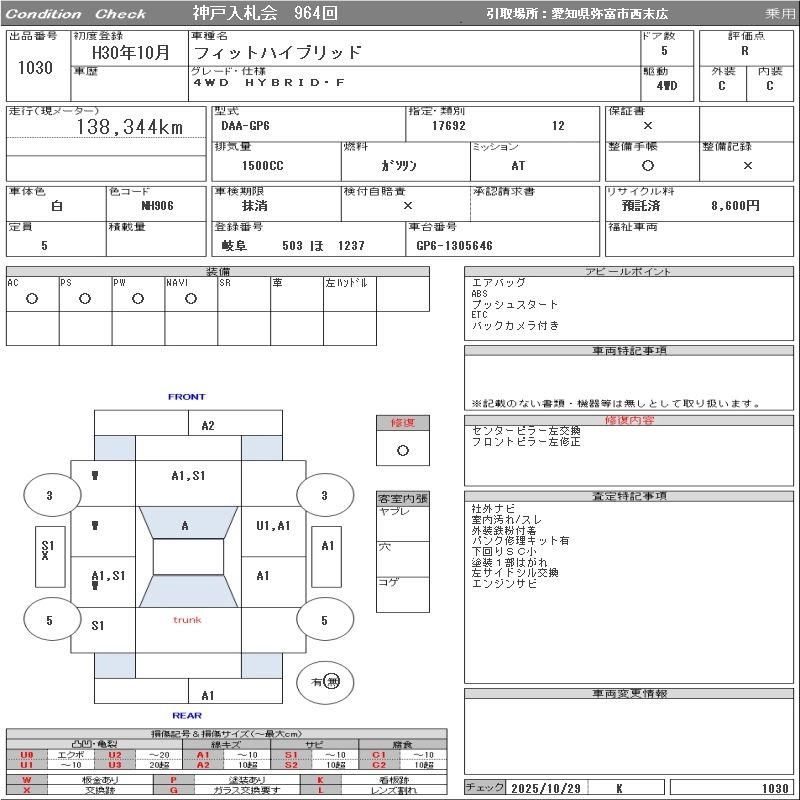
Task: Click the 乗用 tab in header
Action: pos(779,14)
